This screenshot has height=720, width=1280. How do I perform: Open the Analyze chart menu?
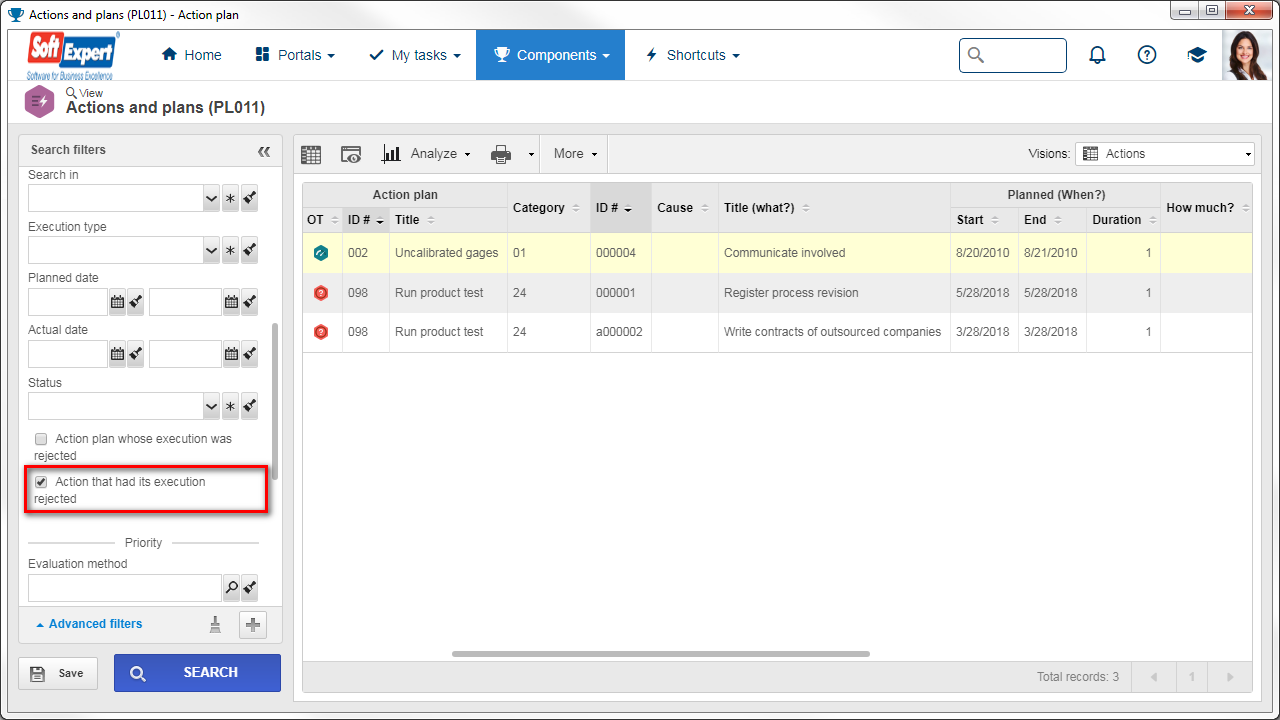pyautogui.click(x=426, y=154)
